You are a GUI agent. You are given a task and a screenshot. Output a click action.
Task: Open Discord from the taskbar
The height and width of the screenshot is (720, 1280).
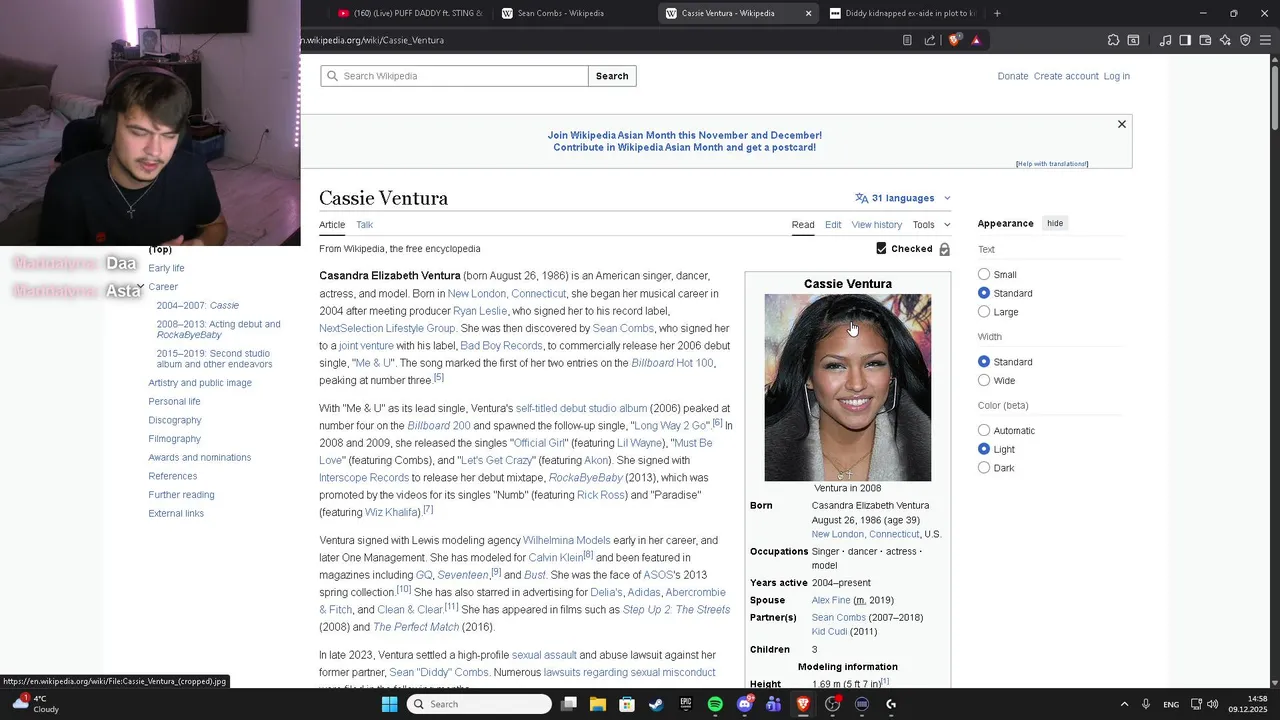[x=744, y=704]
